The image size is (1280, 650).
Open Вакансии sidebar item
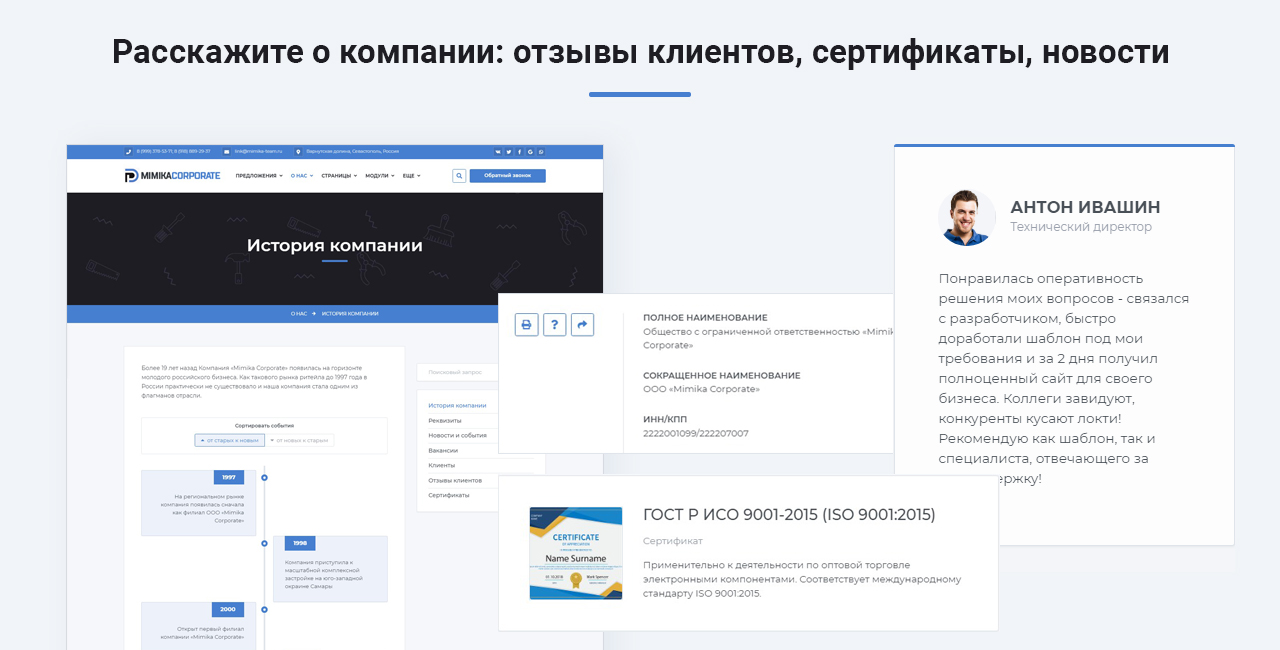coord(443,450)
